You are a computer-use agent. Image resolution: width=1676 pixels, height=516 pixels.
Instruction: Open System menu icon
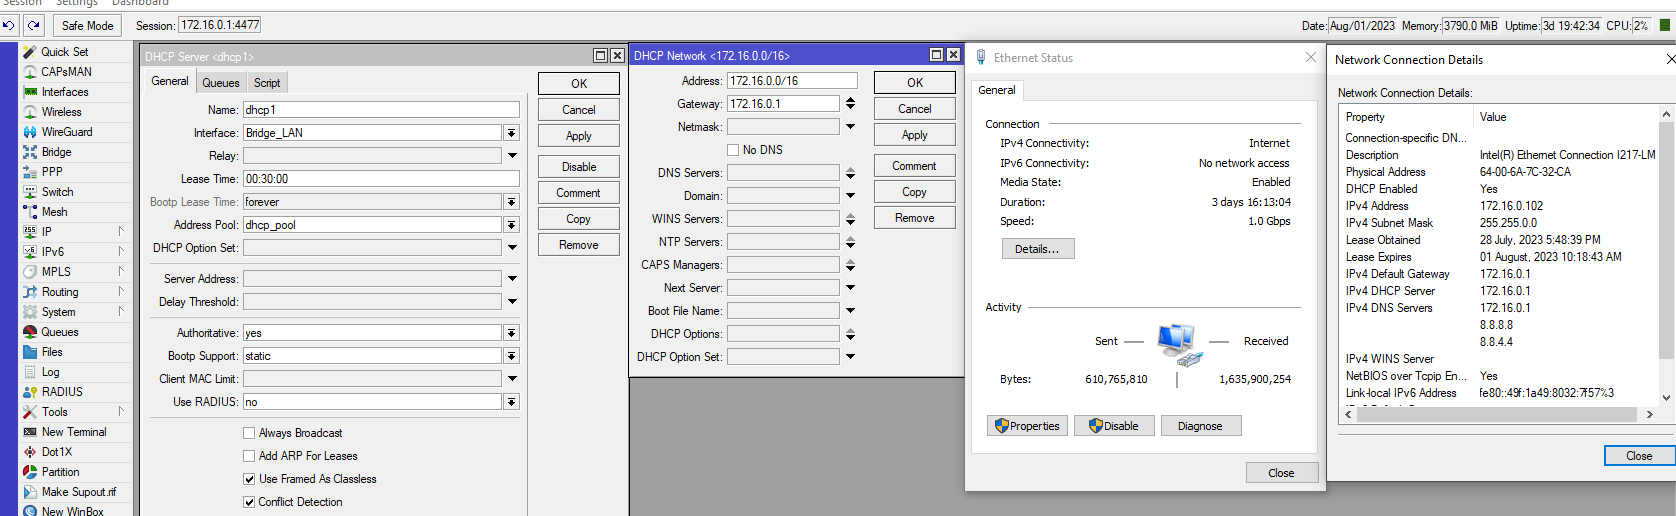30,312
